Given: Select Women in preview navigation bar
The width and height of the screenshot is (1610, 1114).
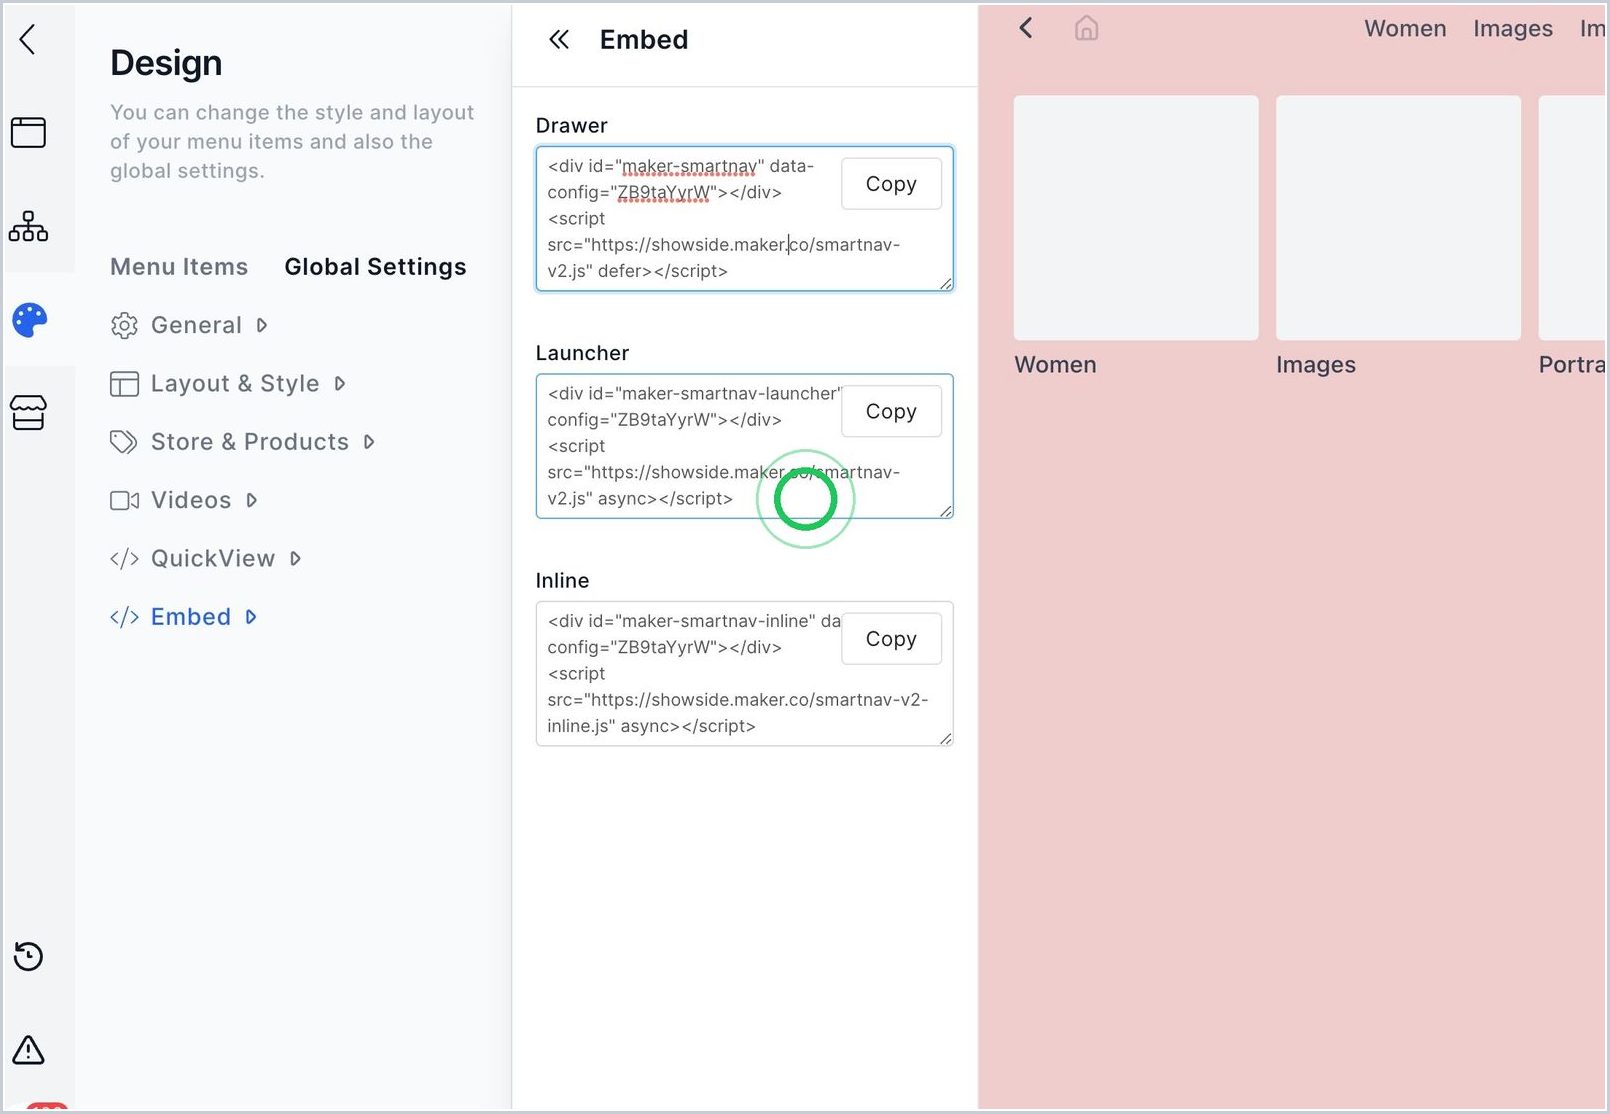Looking at the screenshot, I should pyautogui.click(x=1405, y=29).
